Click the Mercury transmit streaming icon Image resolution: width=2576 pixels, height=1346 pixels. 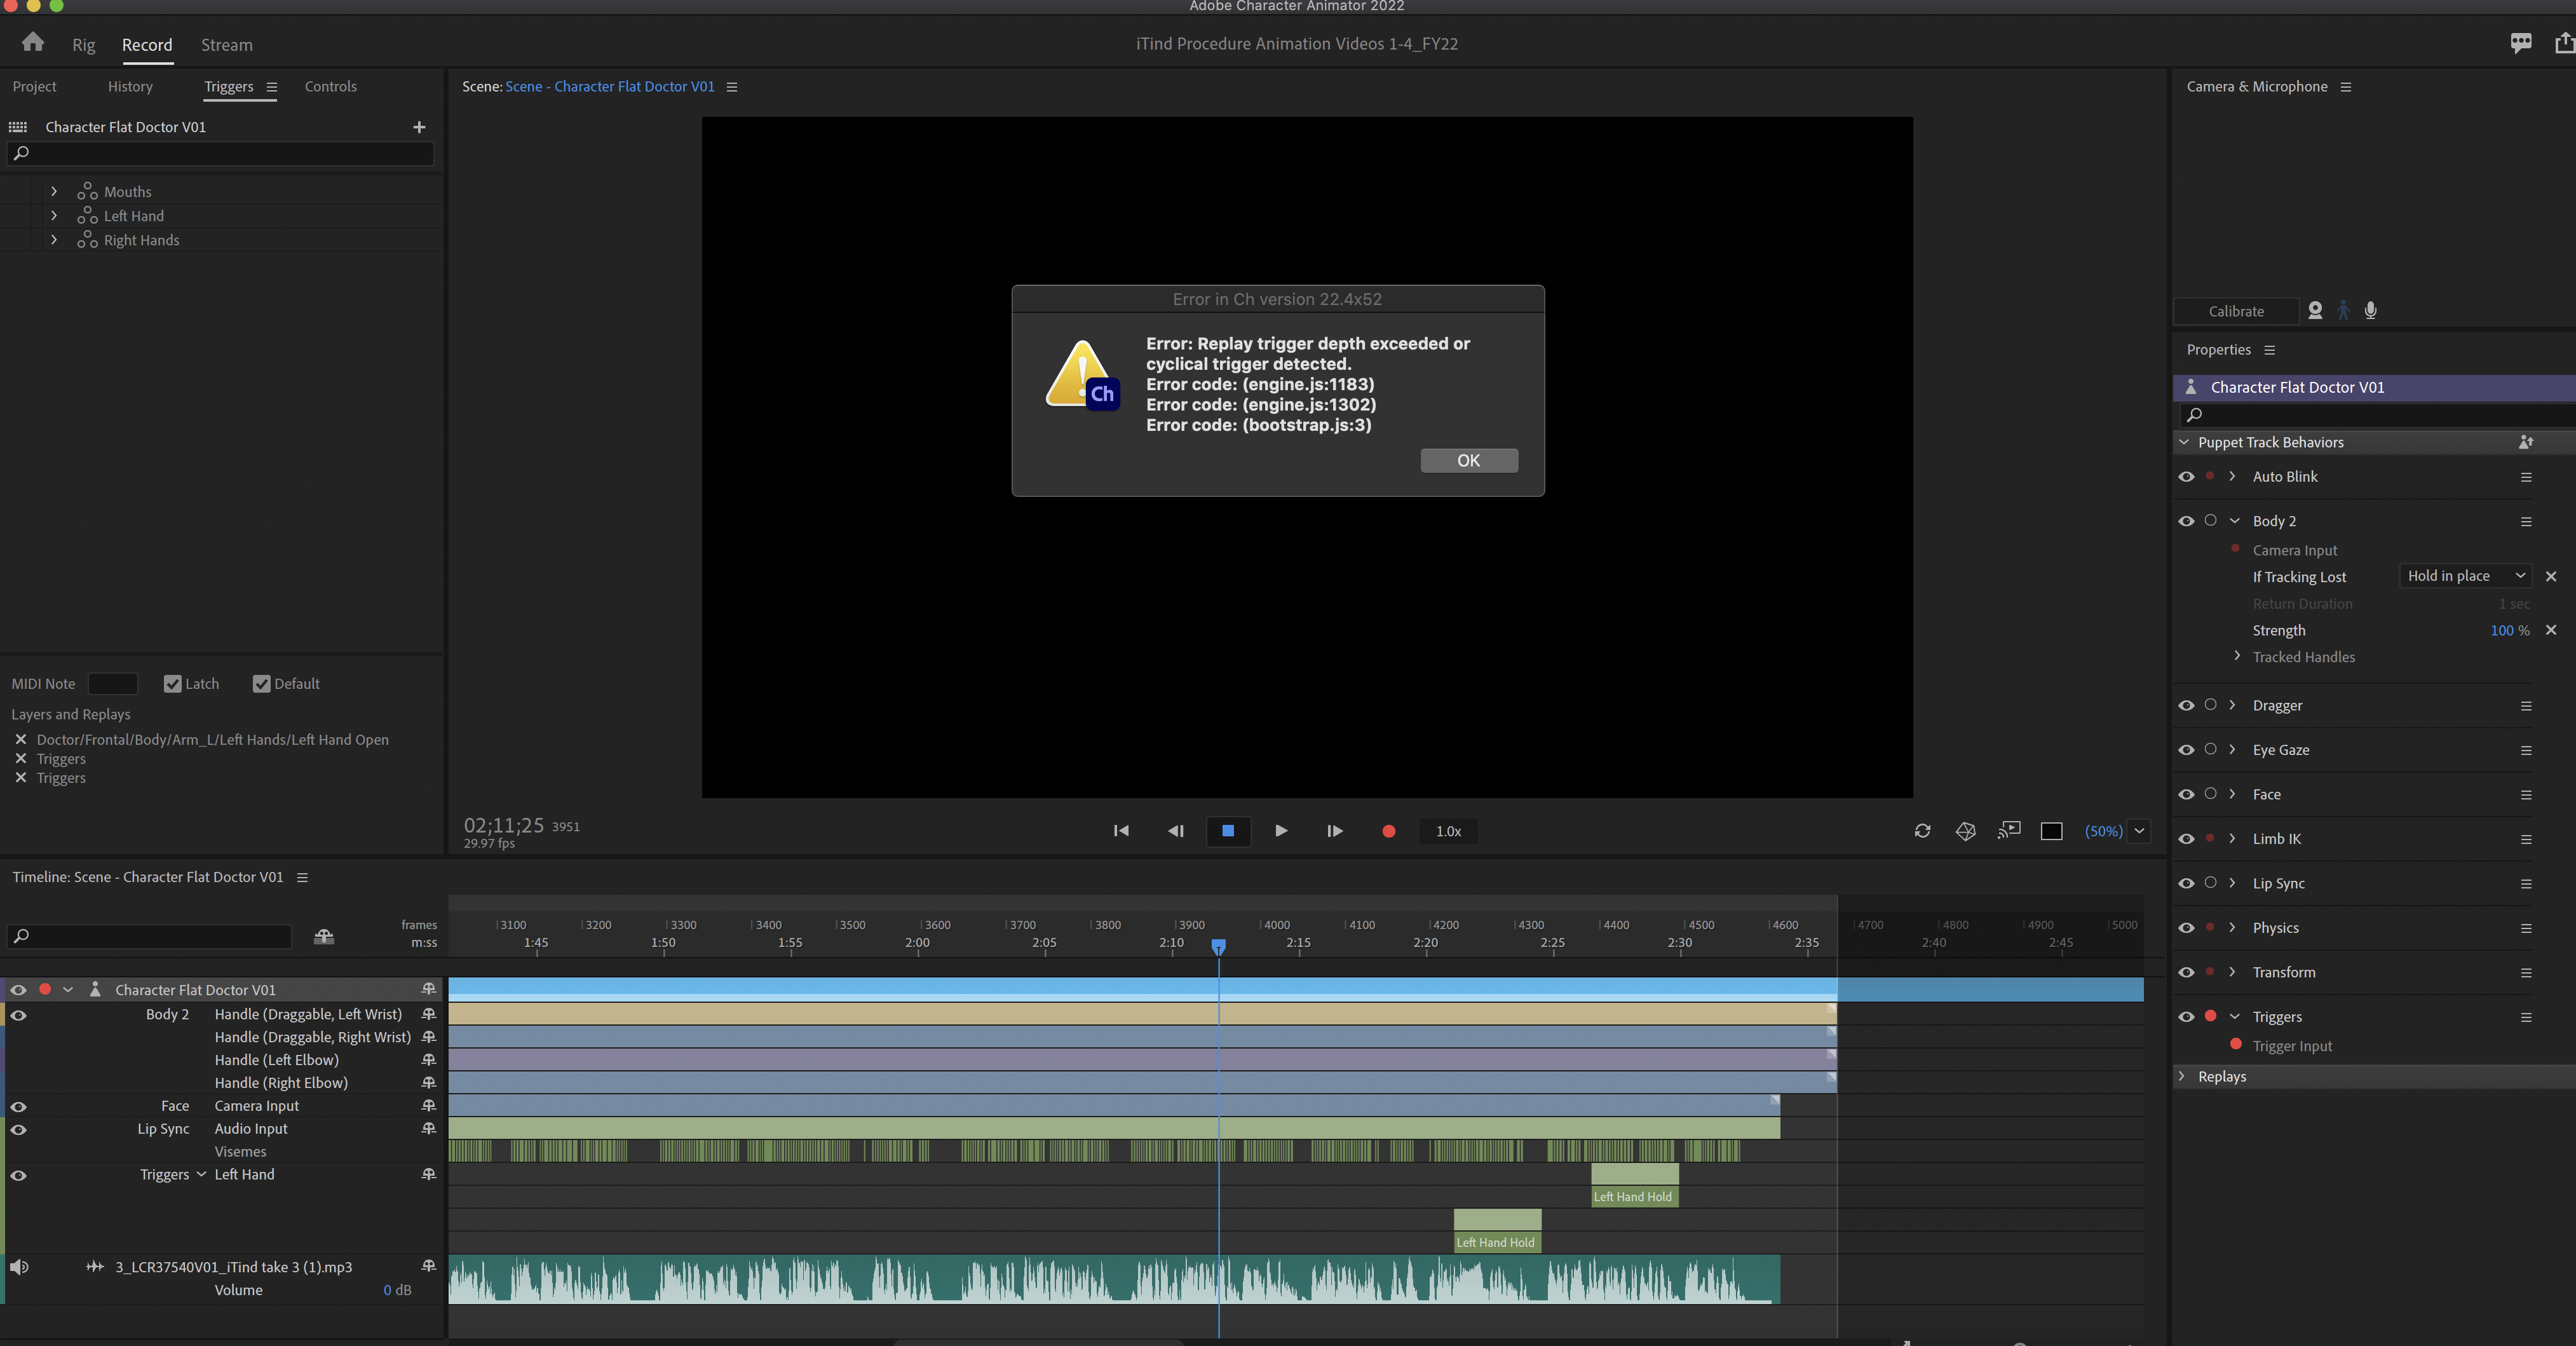[2009, 831]
